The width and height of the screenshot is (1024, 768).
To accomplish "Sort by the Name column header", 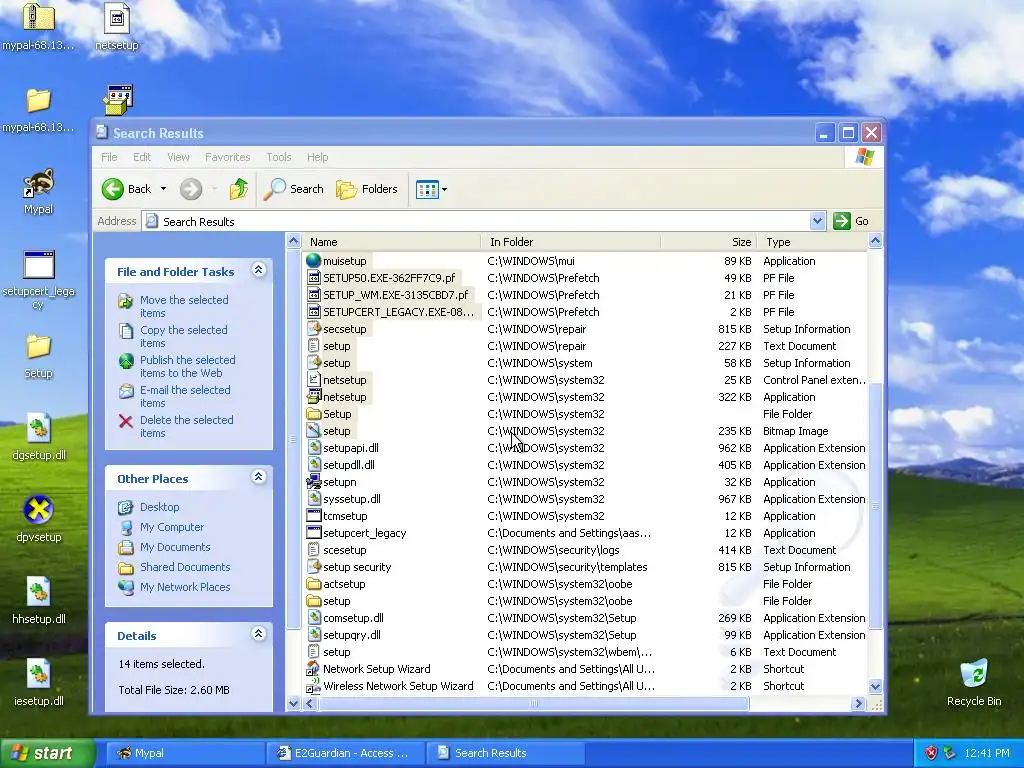I will pyautogui.click(x=391, y=242).
